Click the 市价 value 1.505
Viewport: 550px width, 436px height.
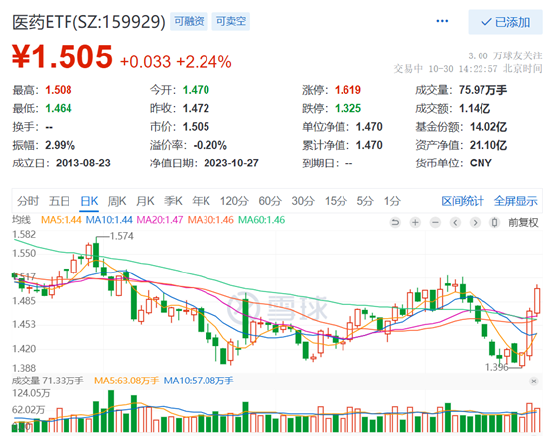tap(196, 127)
